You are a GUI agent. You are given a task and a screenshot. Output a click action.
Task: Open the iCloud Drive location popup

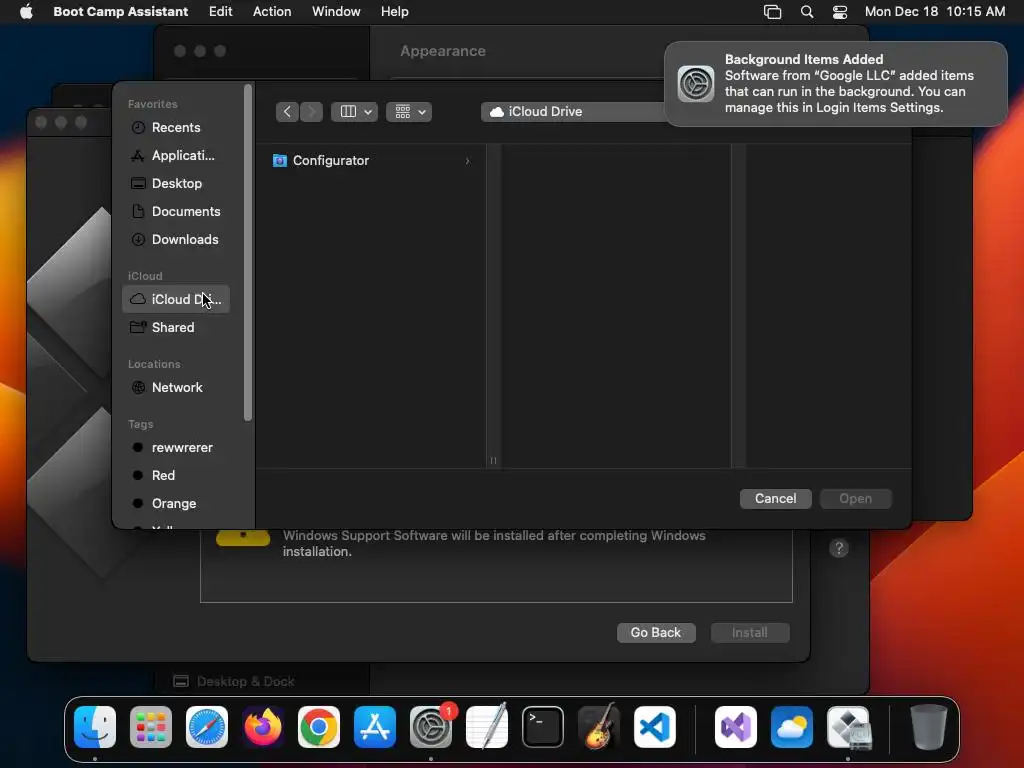(x=573, y=112)
